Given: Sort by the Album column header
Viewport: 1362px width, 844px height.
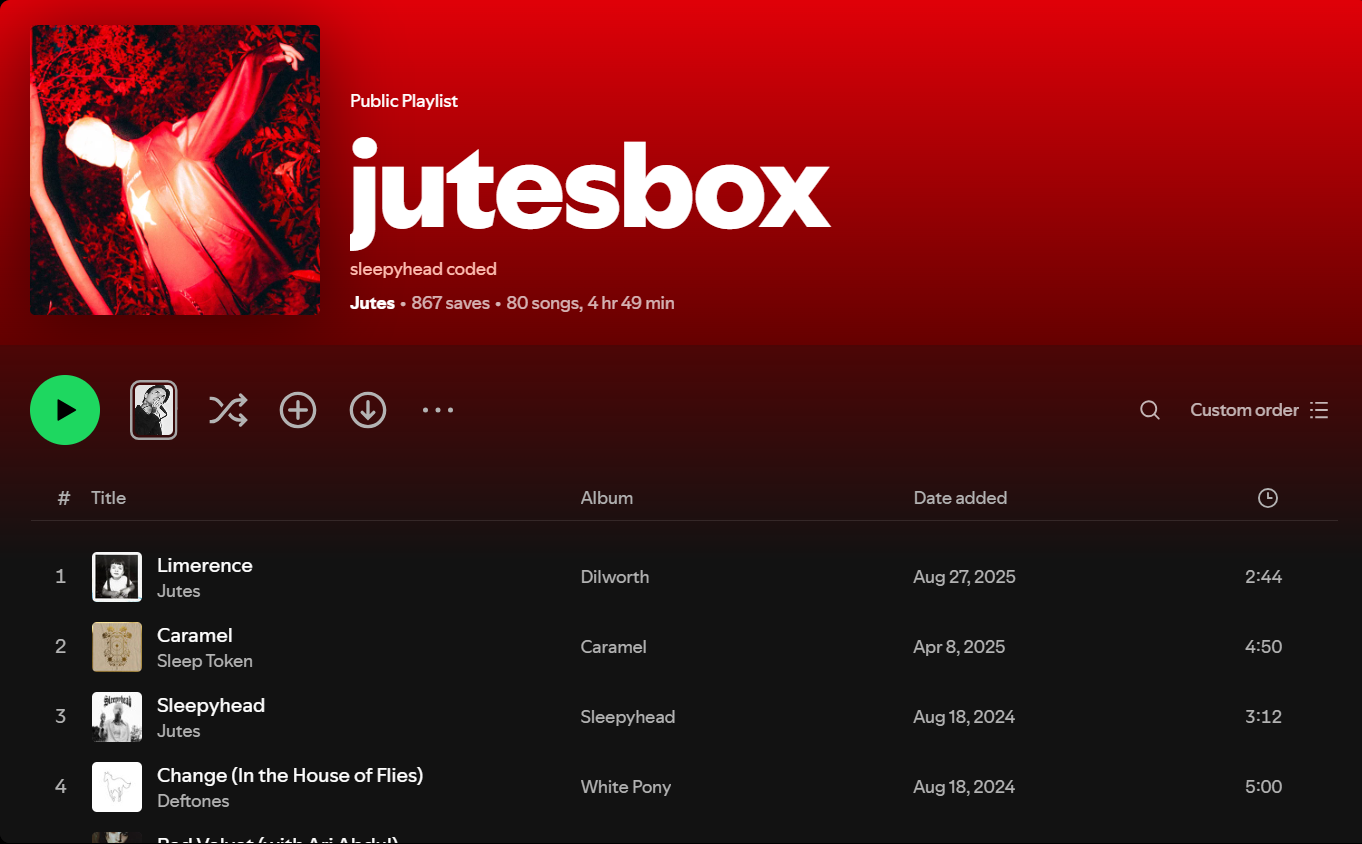Looking at the screenshot, I should click(606, 498).
